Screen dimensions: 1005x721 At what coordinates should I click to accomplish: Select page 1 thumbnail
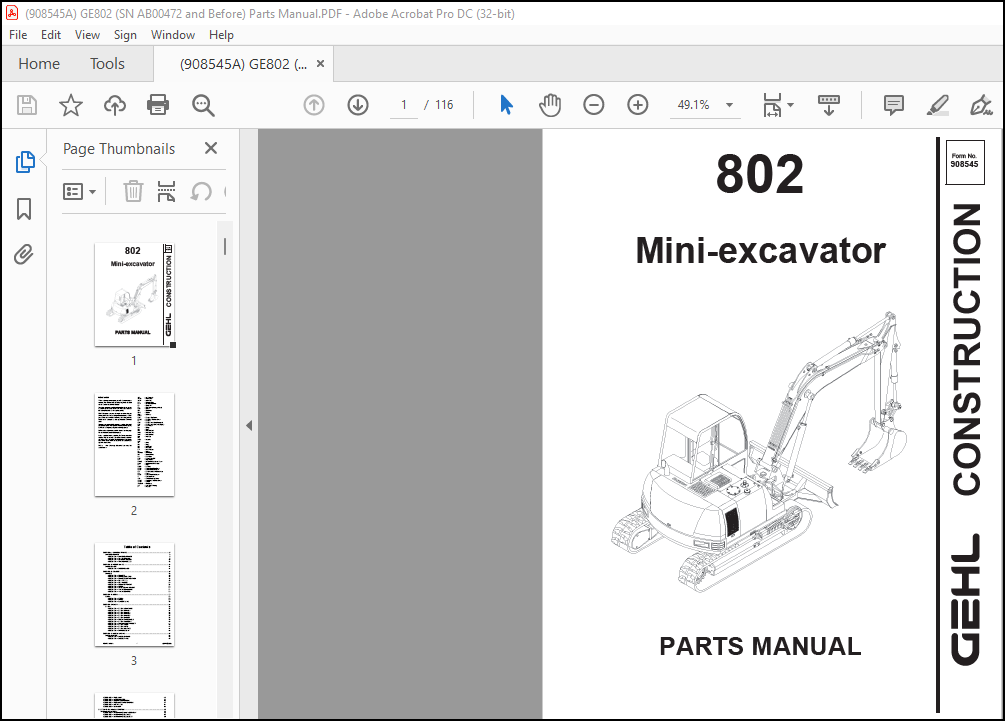[x=134, y=295]
